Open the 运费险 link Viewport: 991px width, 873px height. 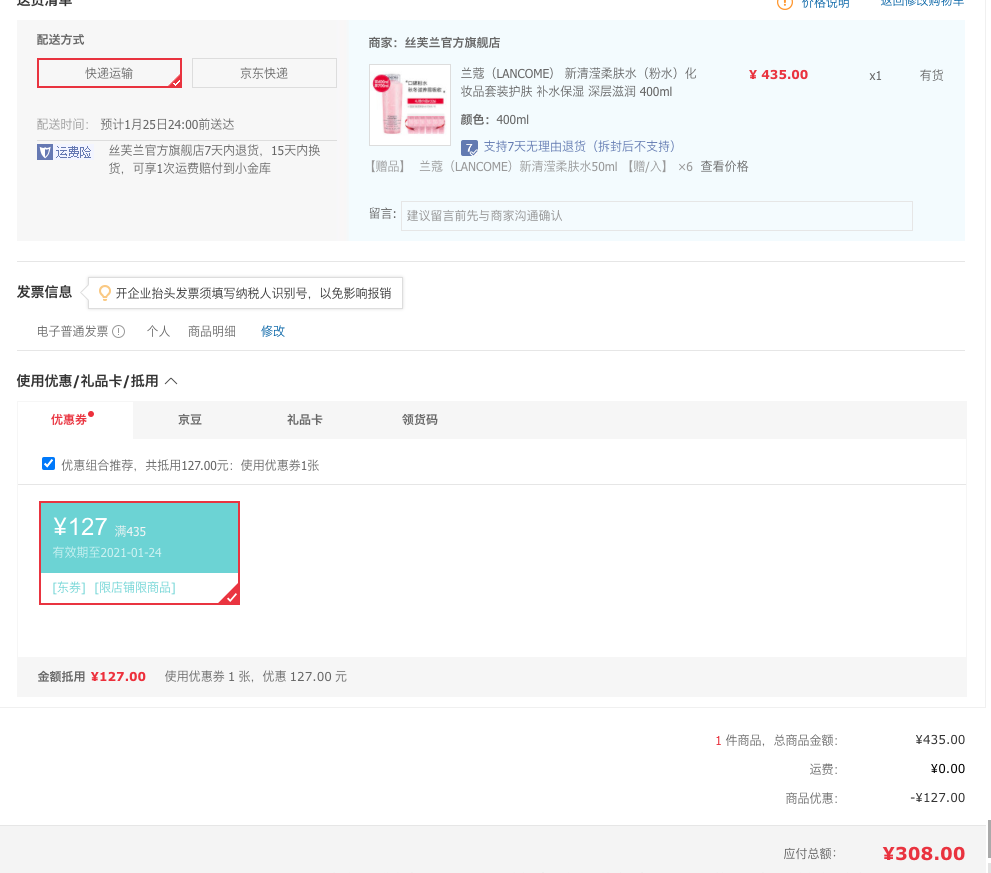pyautogui.click(x=73, y=152)
